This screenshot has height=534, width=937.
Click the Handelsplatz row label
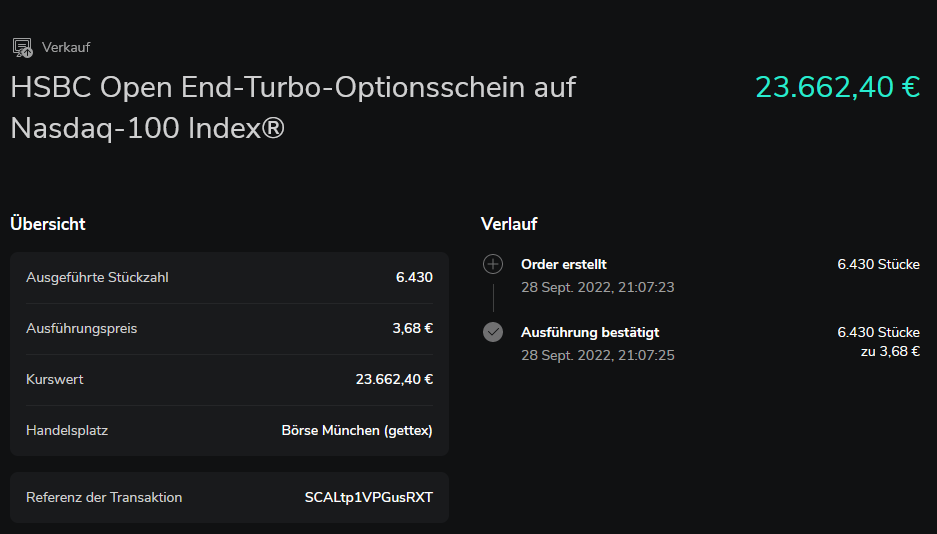[67, 430]
